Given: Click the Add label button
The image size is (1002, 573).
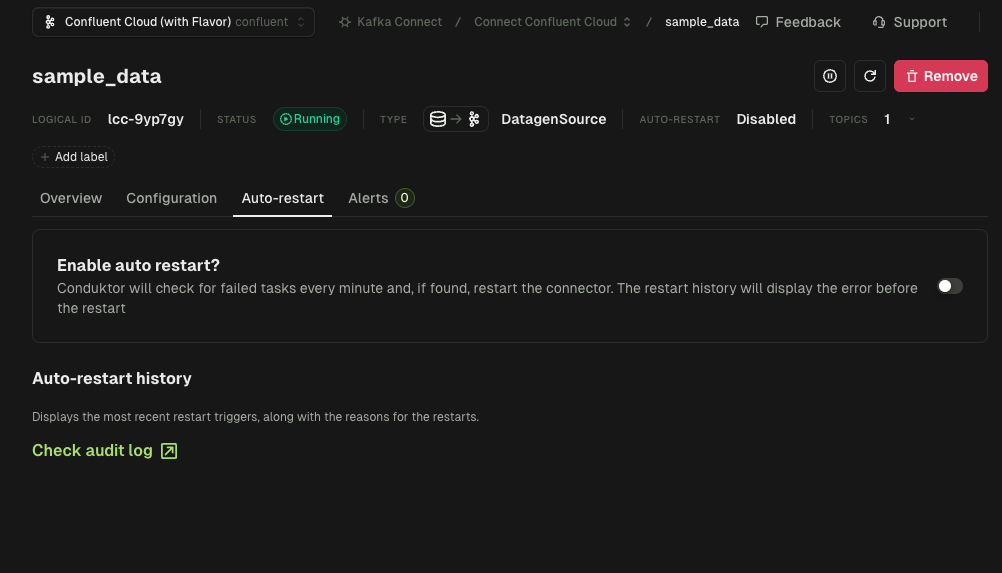Looking at the screenshot, I should click(x=73, y=157).
